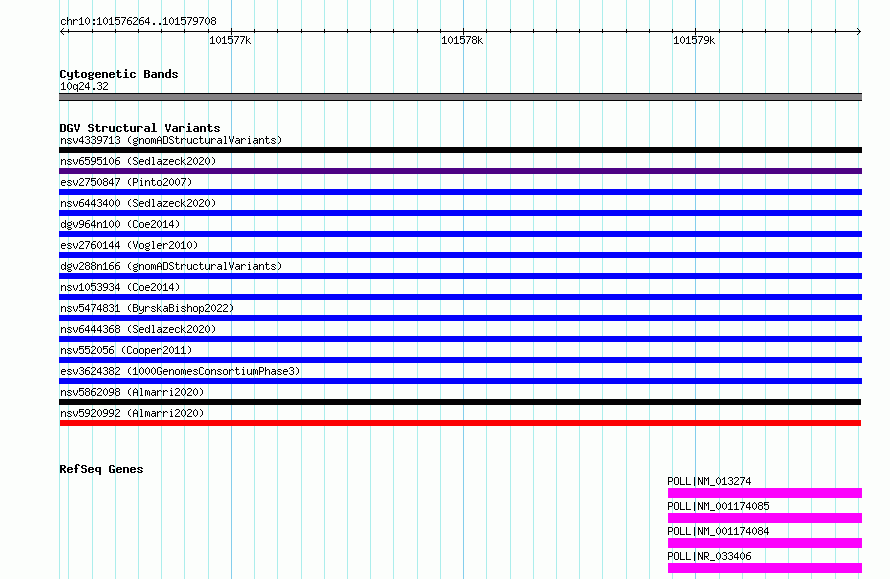Open the POLL|NR_033406 gene label
This screenshot has height=579, width=890.
coord(709,556)
